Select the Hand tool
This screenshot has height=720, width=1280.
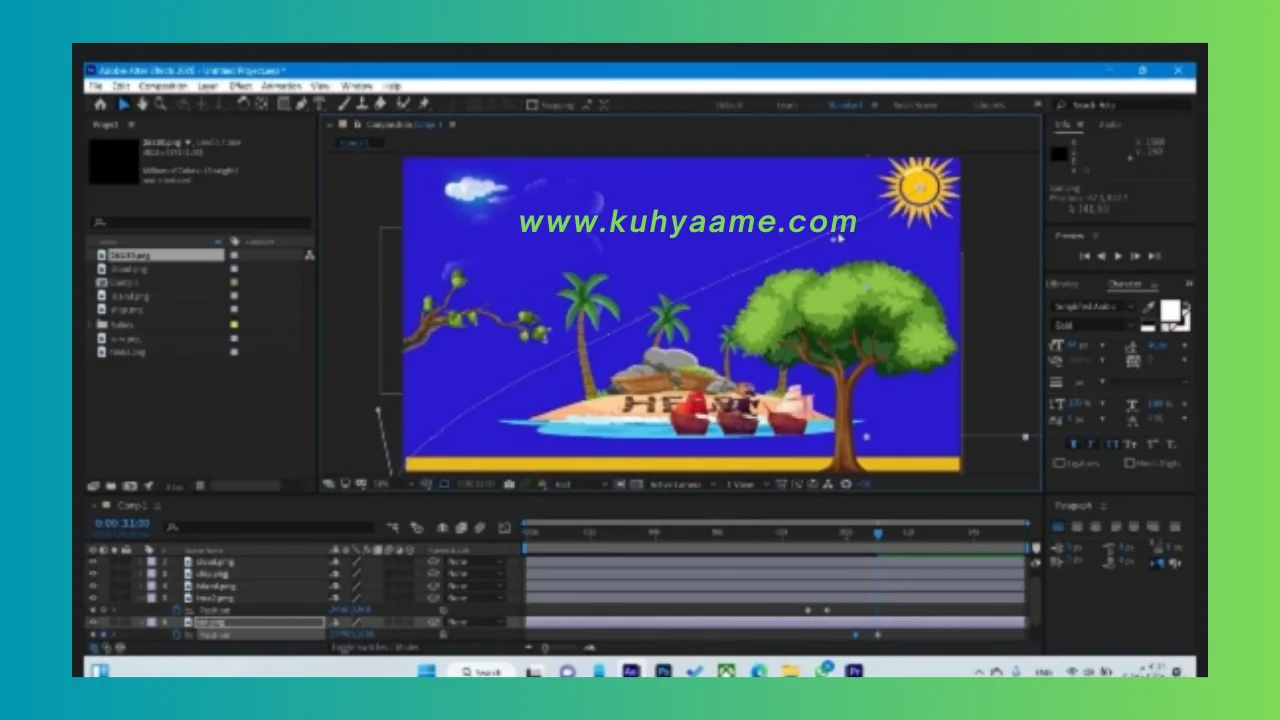click(x=142, y=104)
